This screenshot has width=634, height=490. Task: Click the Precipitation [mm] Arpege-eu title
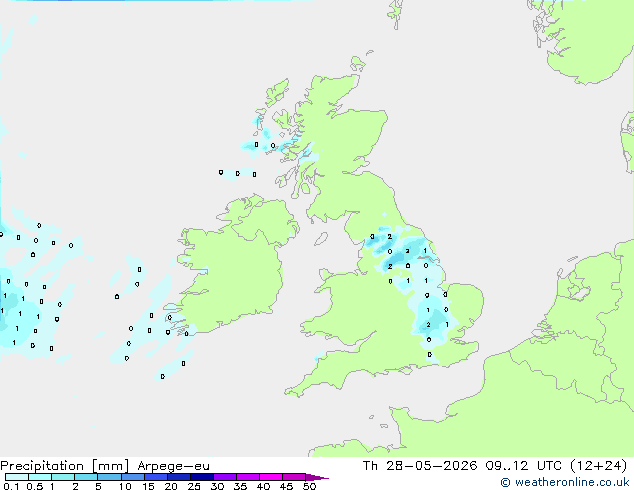click(x=105, y=466)
